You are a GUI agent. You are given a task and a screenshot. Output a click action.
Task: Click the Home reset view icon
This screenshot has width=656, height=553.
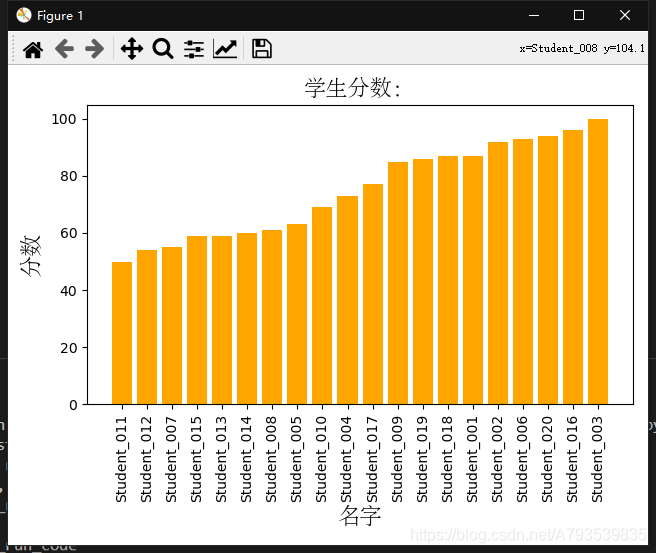tap(33, 49)
